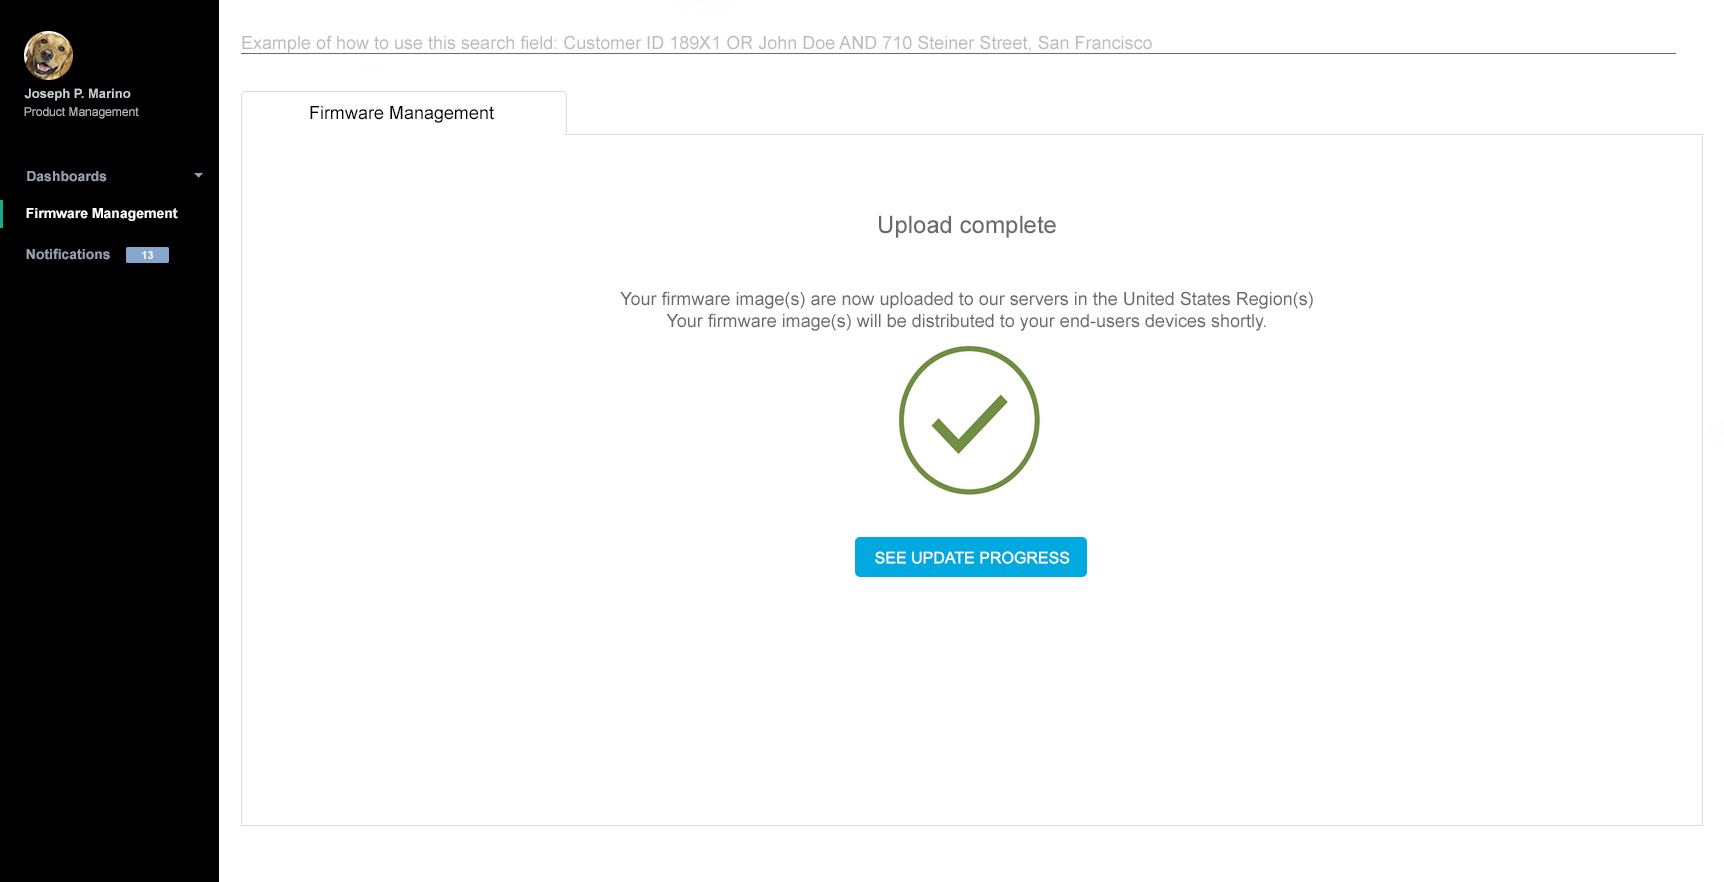This screenshot has width=1724, height=882.
Task: Click the search field's bottom underline
Action: point(958,54)
